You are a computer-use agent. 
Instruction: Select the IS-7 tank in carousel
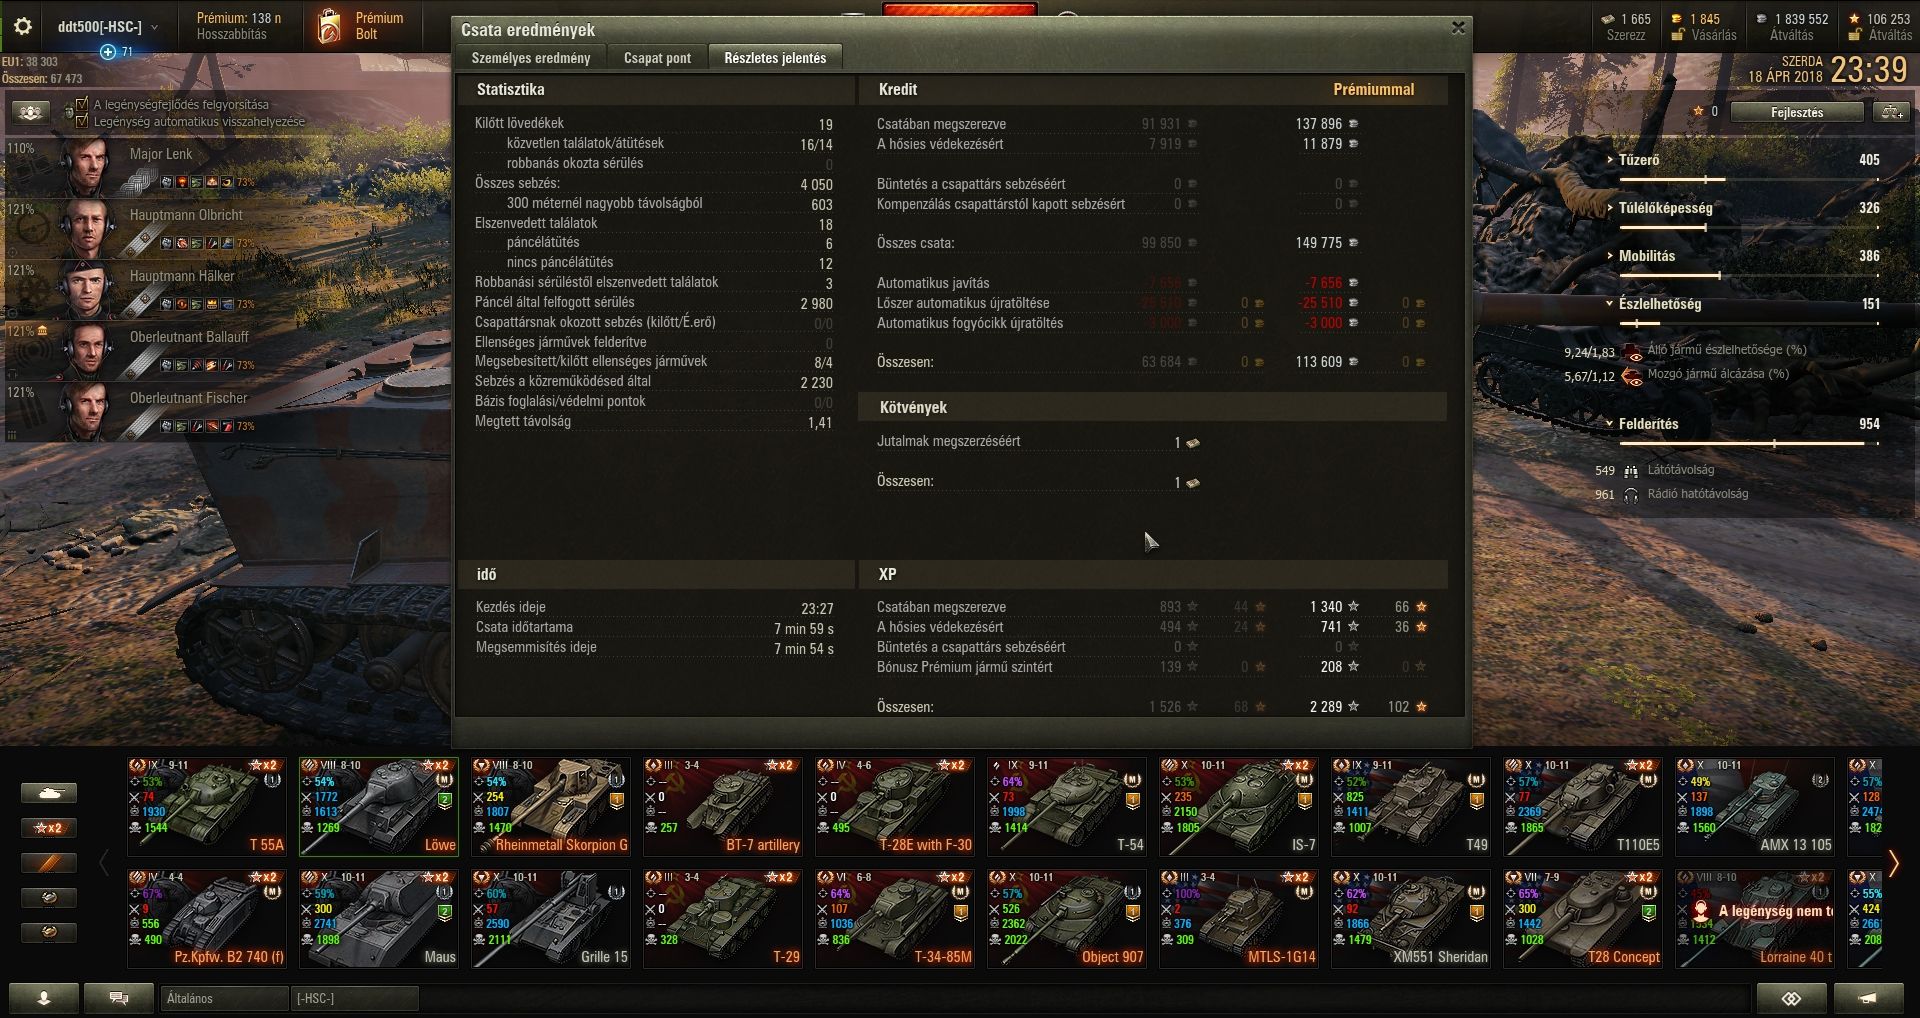click(x=1239, y=806)
